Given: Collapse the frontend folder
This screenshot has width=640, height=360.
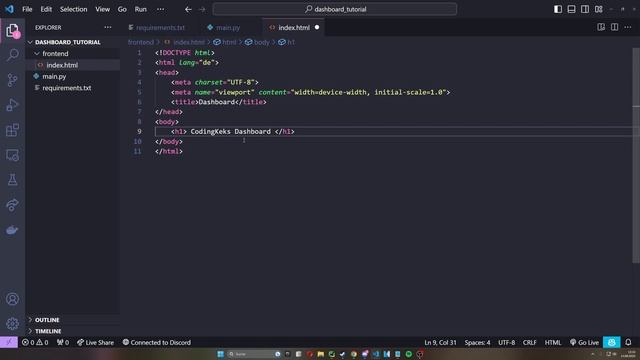Looking at the screenshot, I should pyautogui.click(x=55, y=53).
